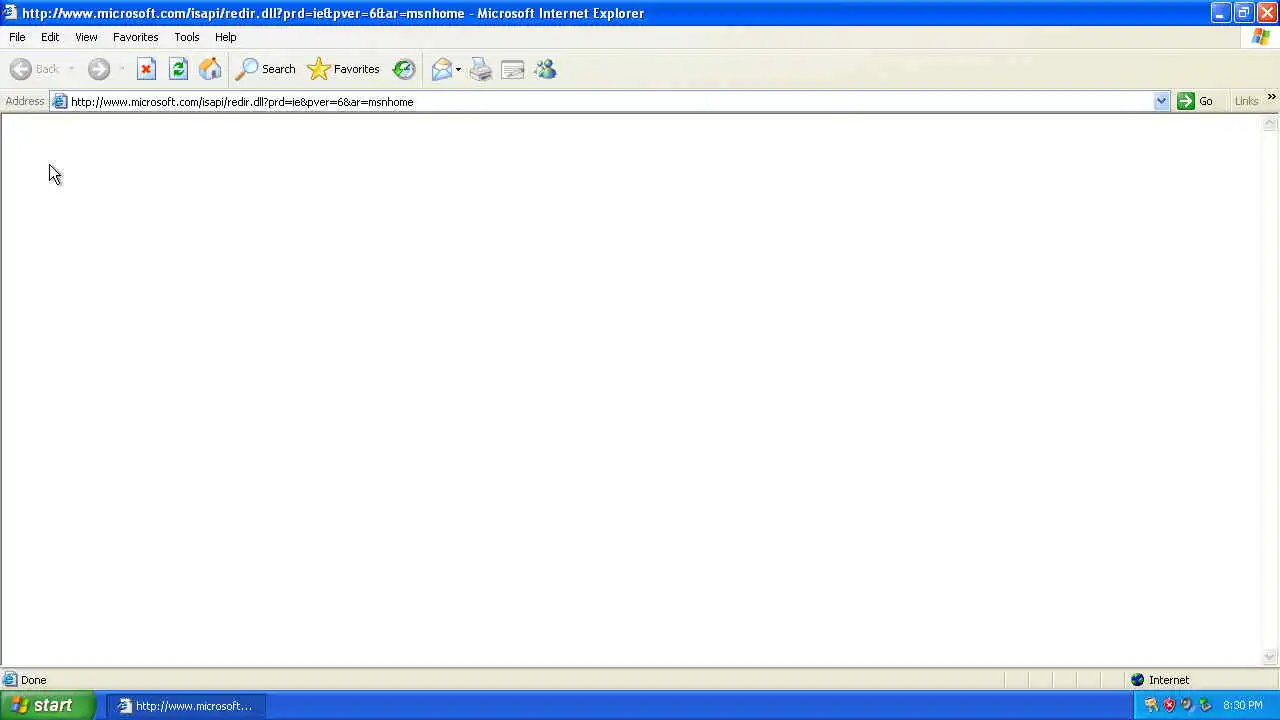Open the Favorites menu

[x=135, y=37]
